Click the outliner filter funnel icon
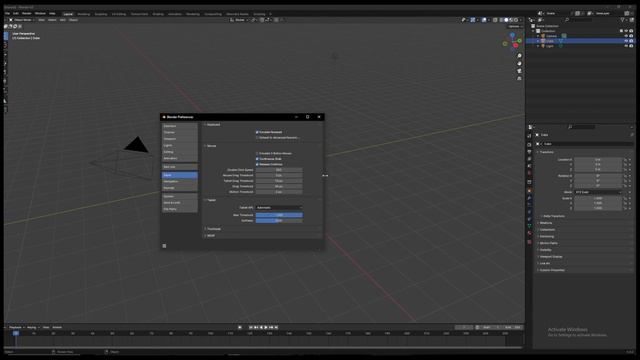640x360 pixels. point(622,20)
